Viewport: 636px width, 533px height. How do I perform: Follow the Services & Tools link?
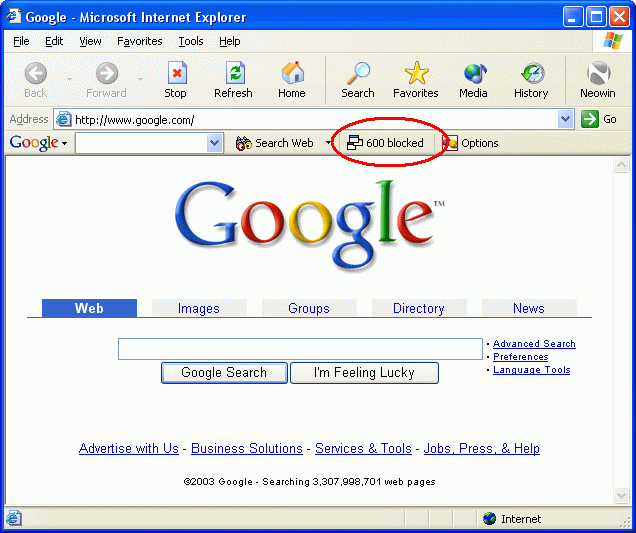point(363,448)
